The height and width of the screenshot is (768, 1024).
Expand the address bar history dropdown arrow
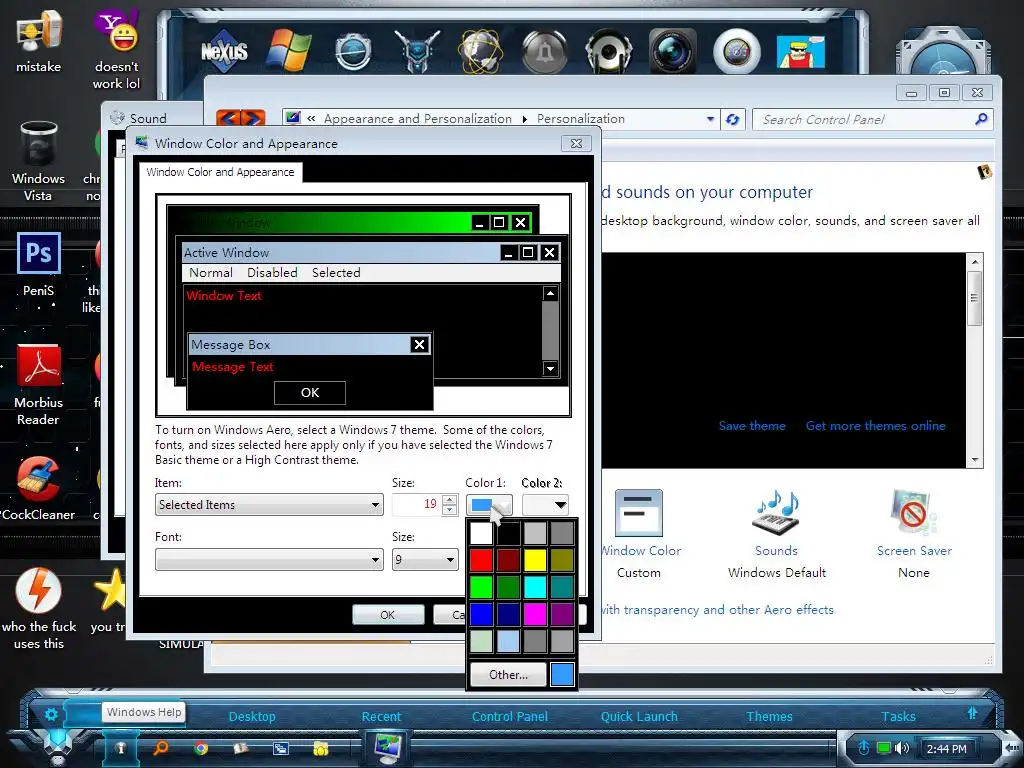pos(711,119)
